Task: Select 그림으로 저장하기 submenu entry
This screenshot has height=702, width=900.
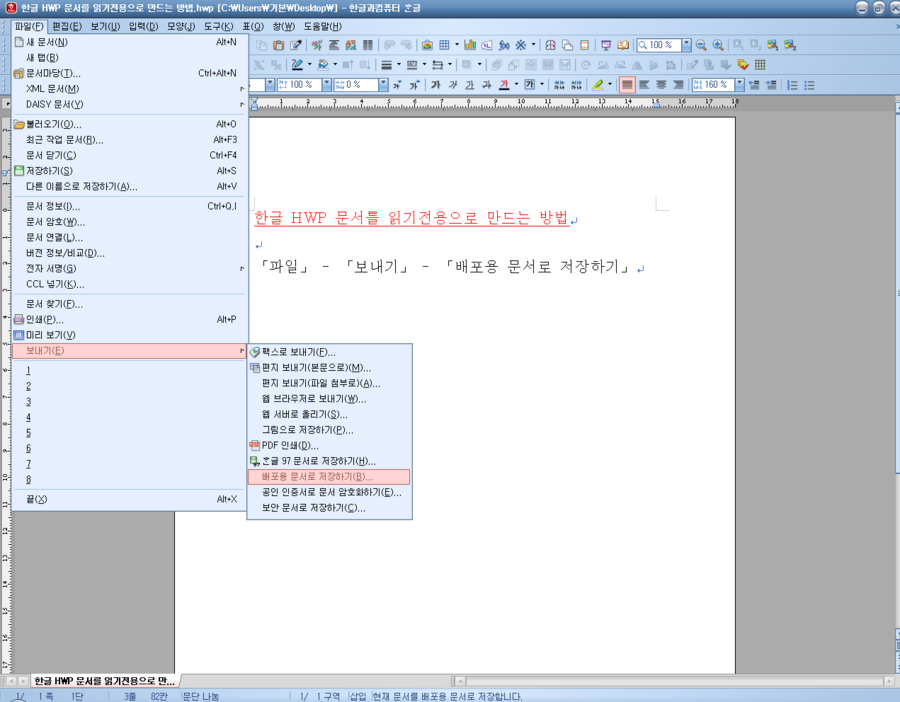Action: 329,430
